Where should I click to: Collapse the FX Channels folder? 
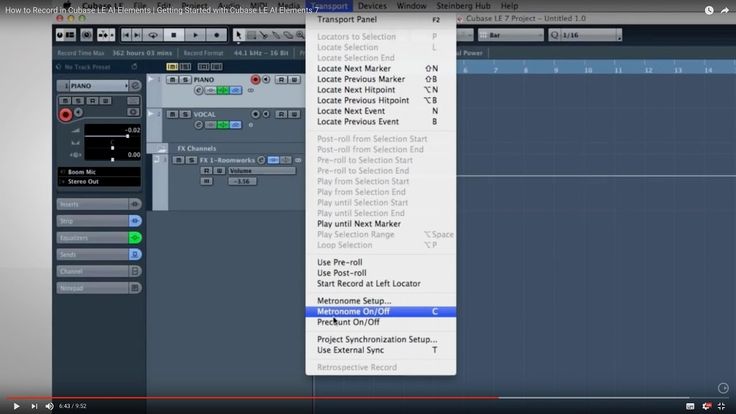(161, 149)
